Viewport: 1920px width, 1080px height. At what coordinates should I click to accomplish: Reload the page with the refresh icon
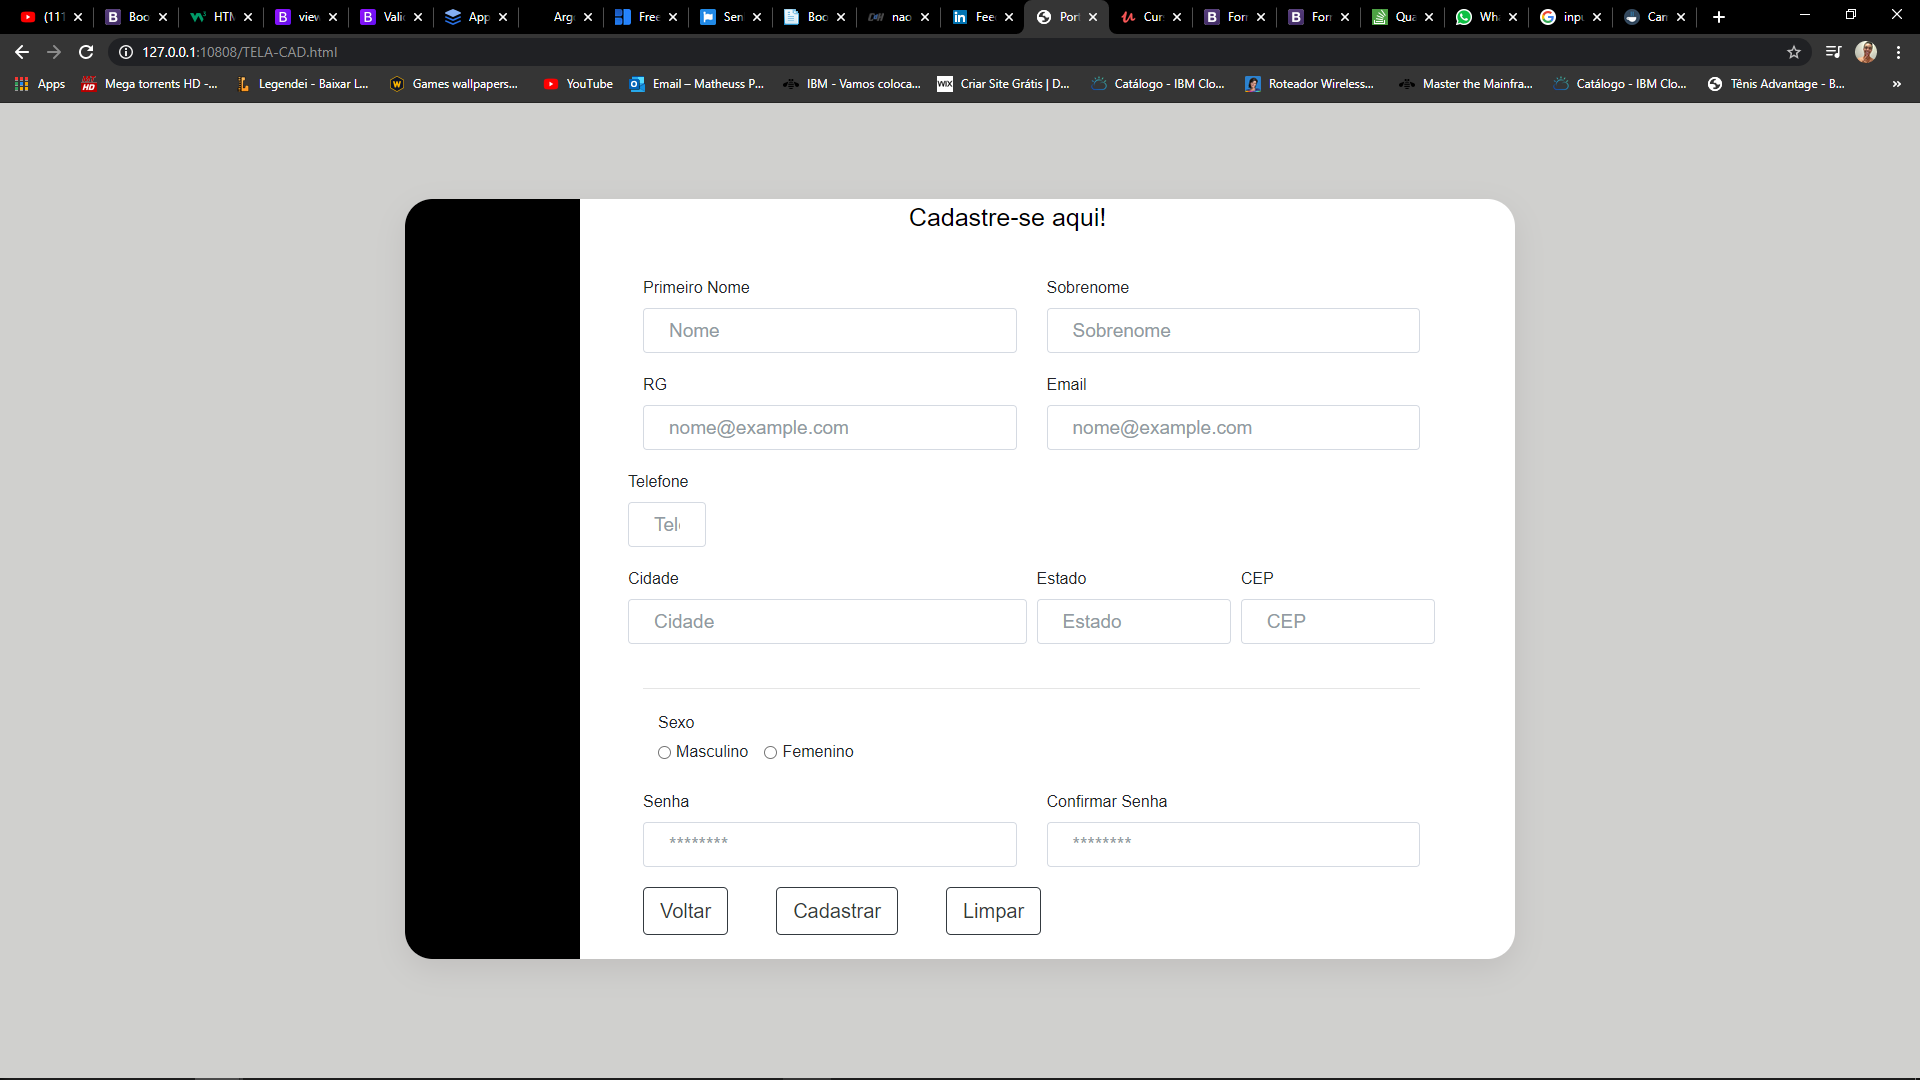[86, 52]
